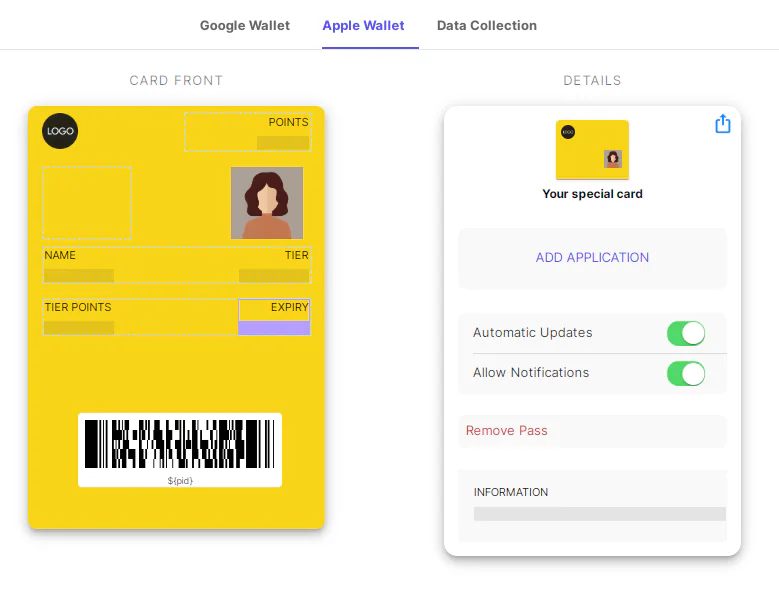The width and height of the screenshot is (779, 606).
Task: Click the Remove Pass link
Action: tap(506, 431)
